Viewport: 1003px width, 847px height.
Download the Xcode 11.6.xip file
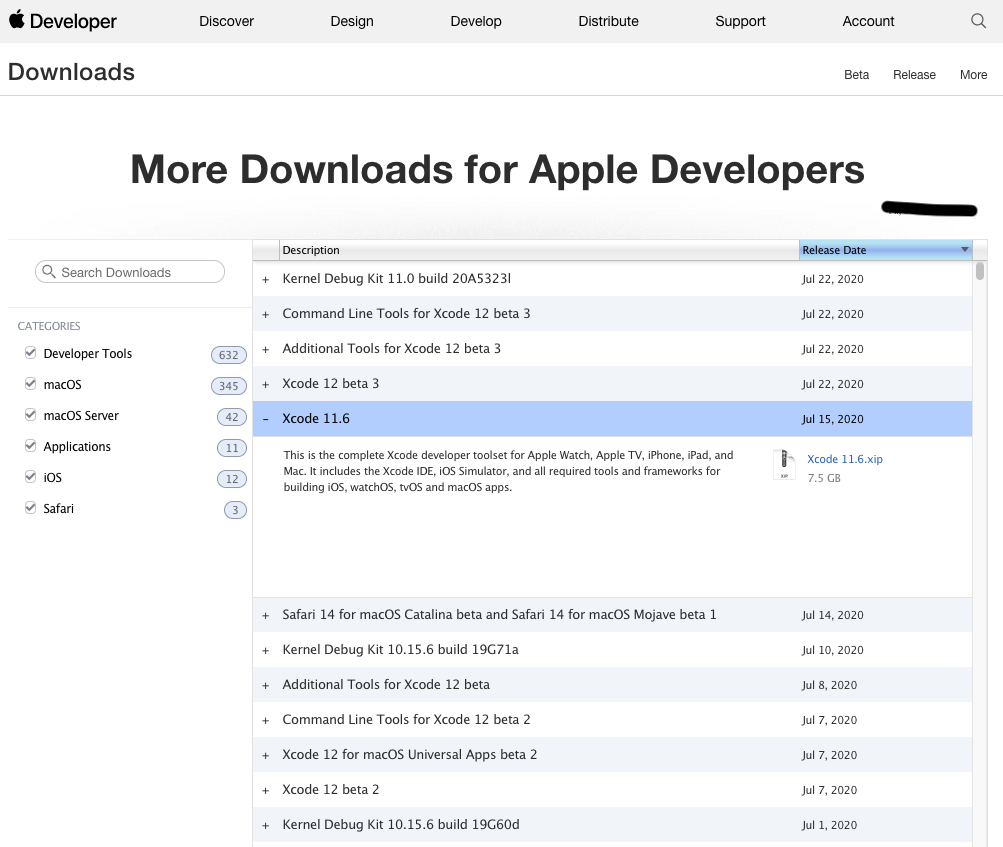844,459
